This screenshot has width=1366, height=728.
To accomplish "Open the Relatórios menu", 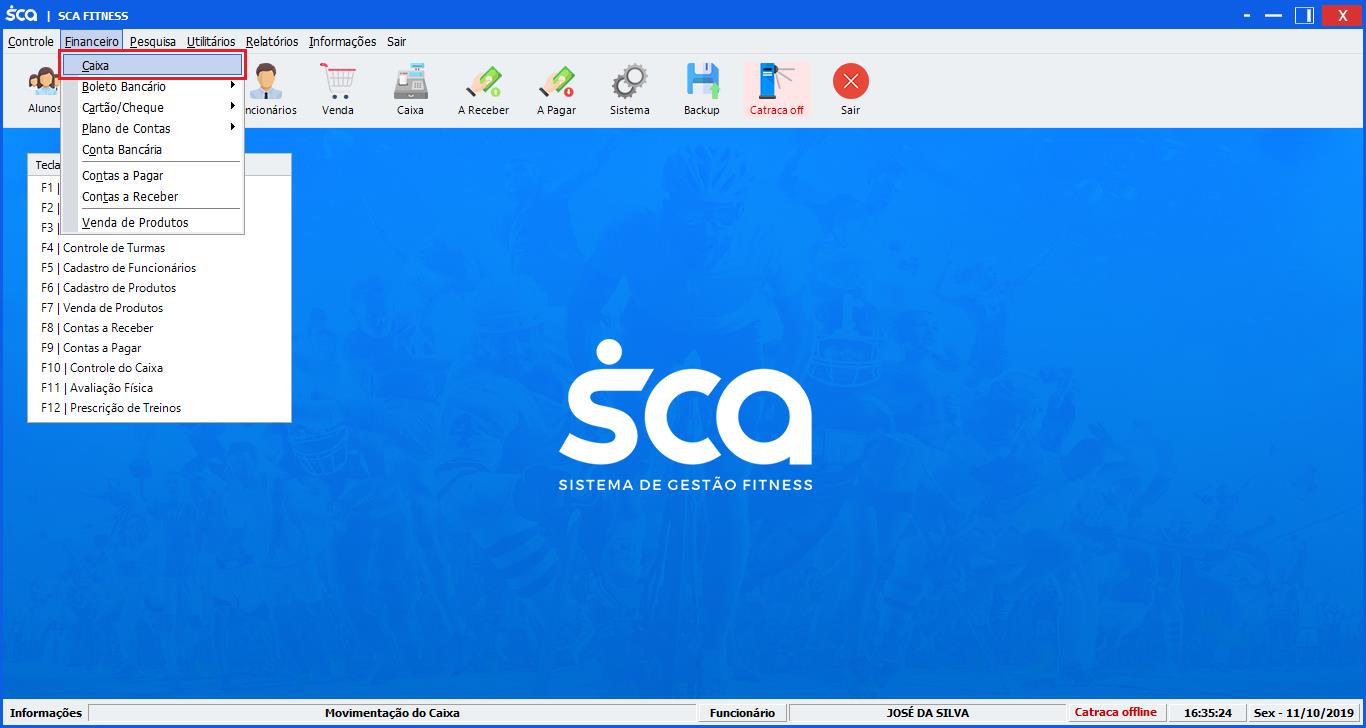I will [x=272, y=42].
